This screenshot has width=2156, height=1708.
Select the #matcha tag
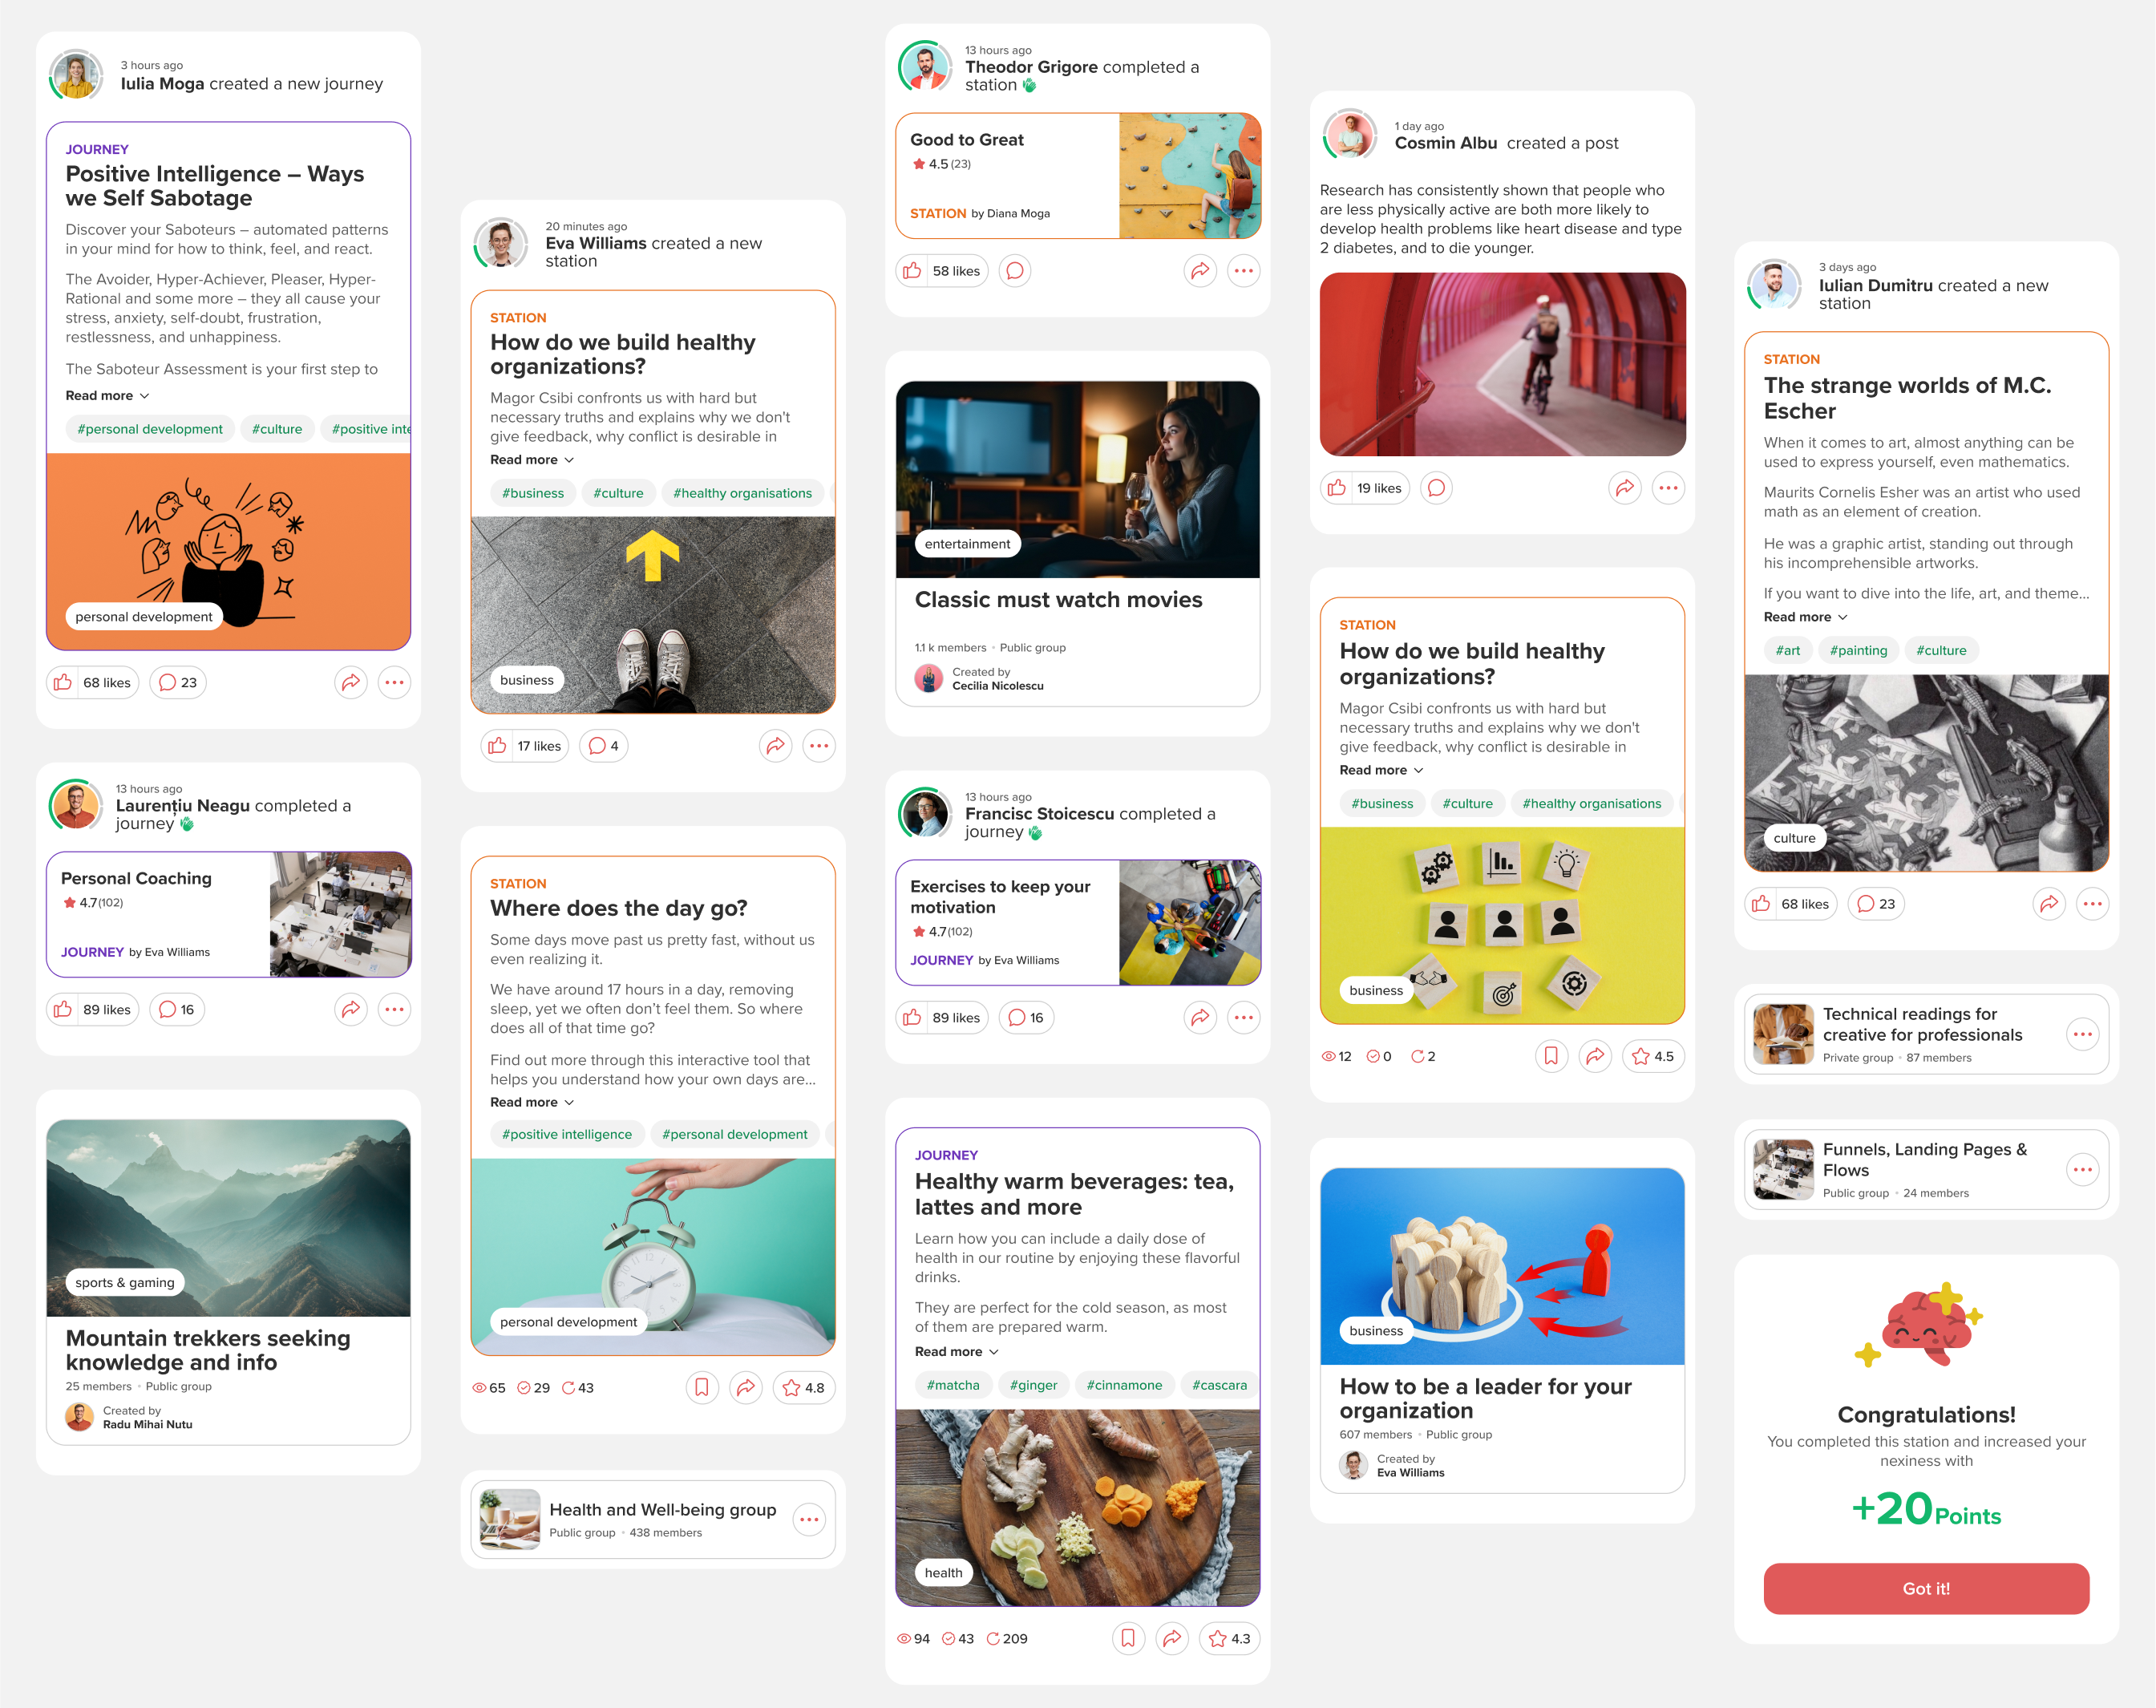[953, 1385]
